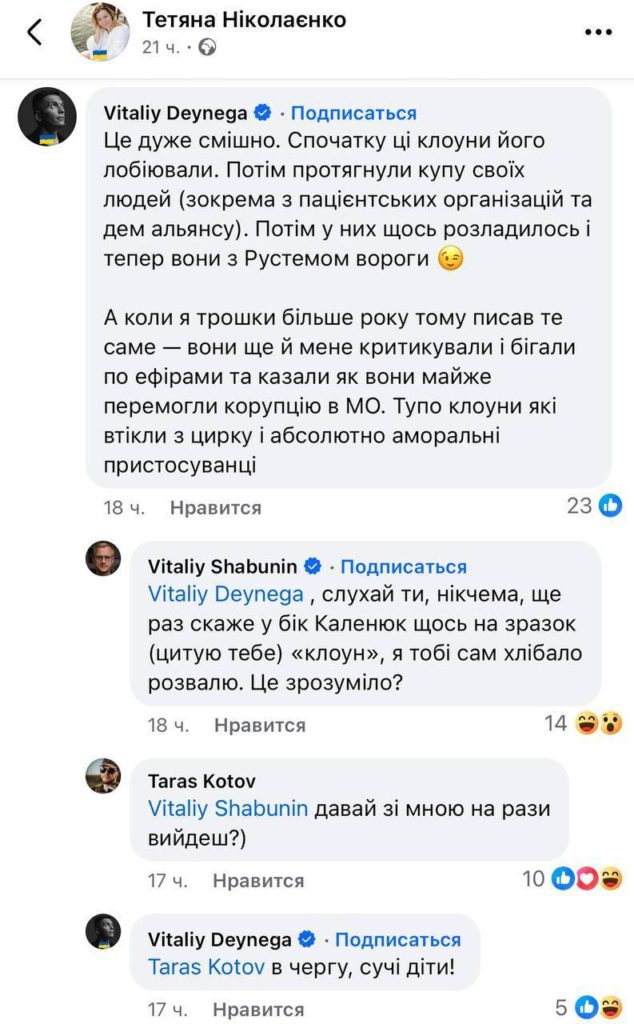Like Vitaliy Shabunin's reply
This screenshot has width=634, height=1024.
click(259, 725)
